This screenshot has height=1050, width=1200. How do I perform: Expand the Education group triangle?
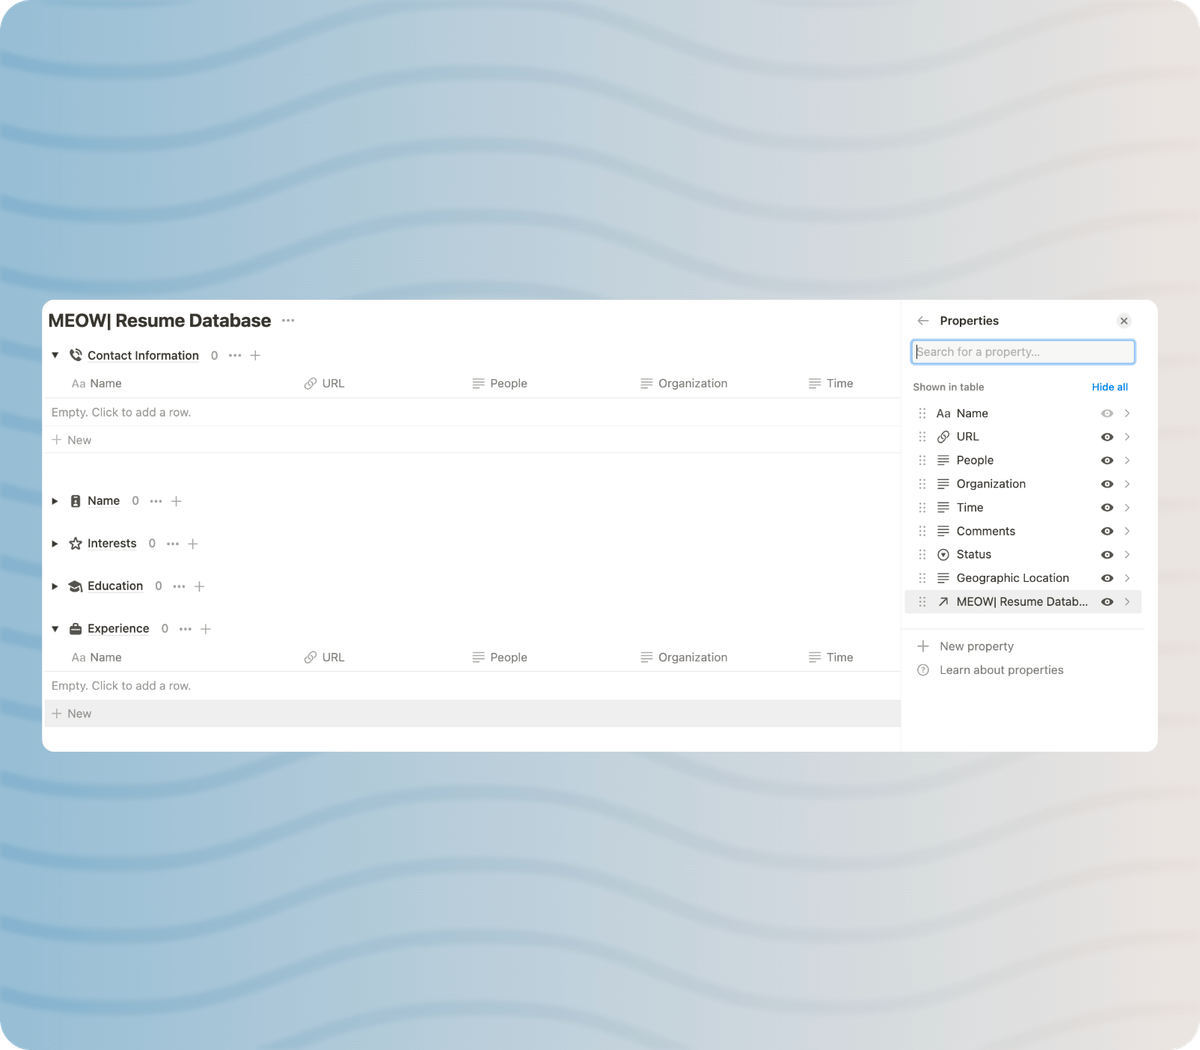click(x=55, y=587)
